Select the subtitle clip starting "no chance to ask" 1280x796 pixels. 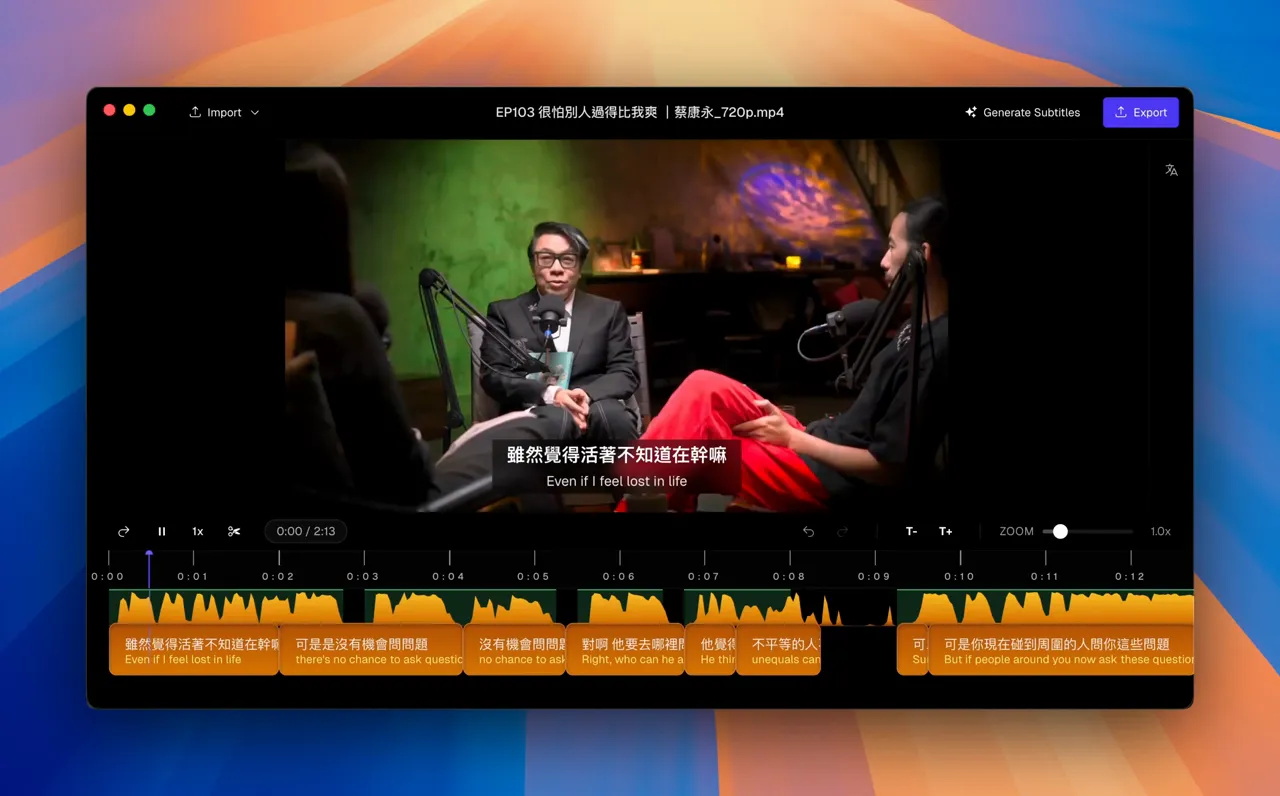point(515,650)
